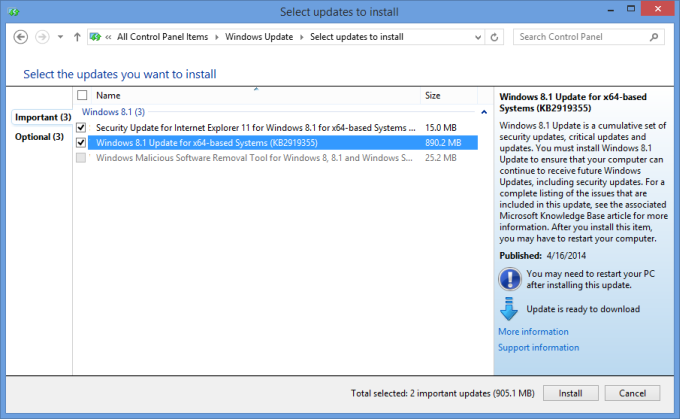Screen dimensions: 680x419
Task: Click the Up one level arrow
Action: 78,37
